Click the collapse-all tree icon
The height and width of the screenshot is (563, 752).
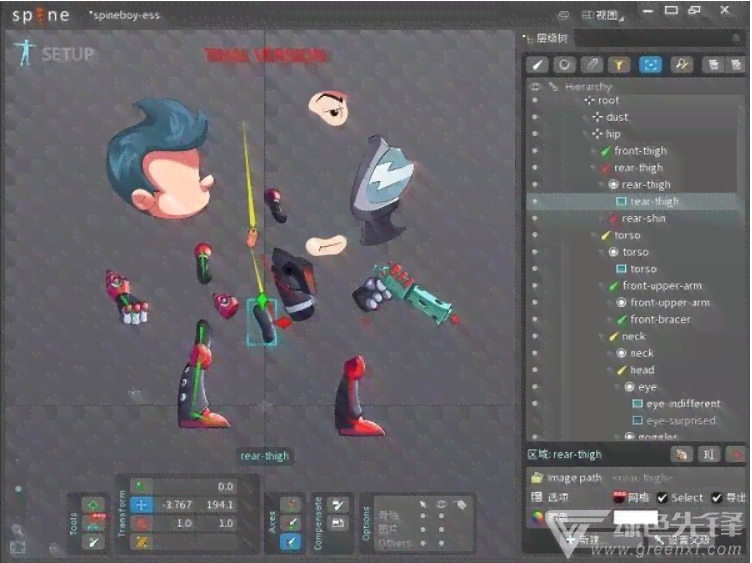(736, 65)
